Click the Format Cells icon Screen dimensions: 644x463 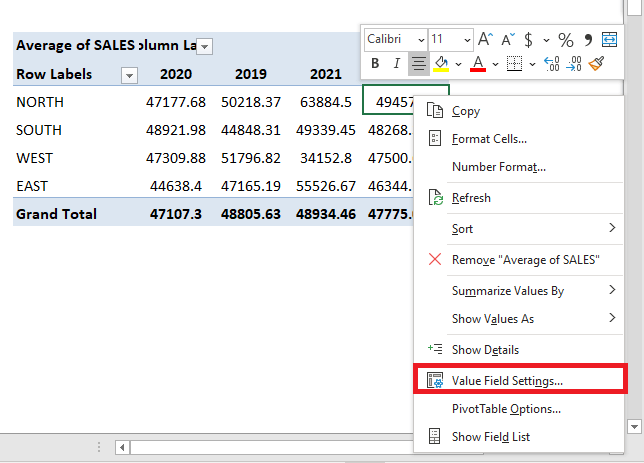coord(435,138)
